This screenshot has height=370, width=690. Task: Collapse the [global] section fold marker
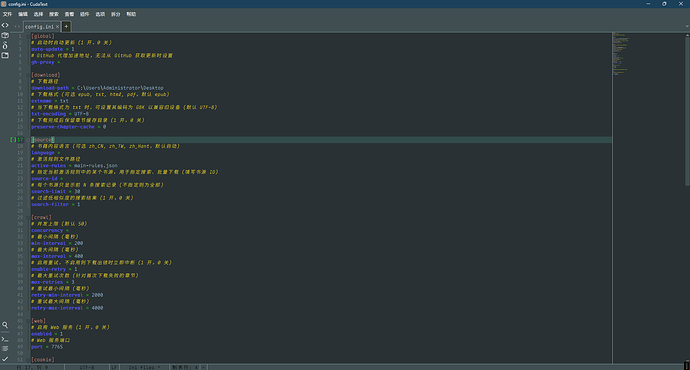click(28, 36)
